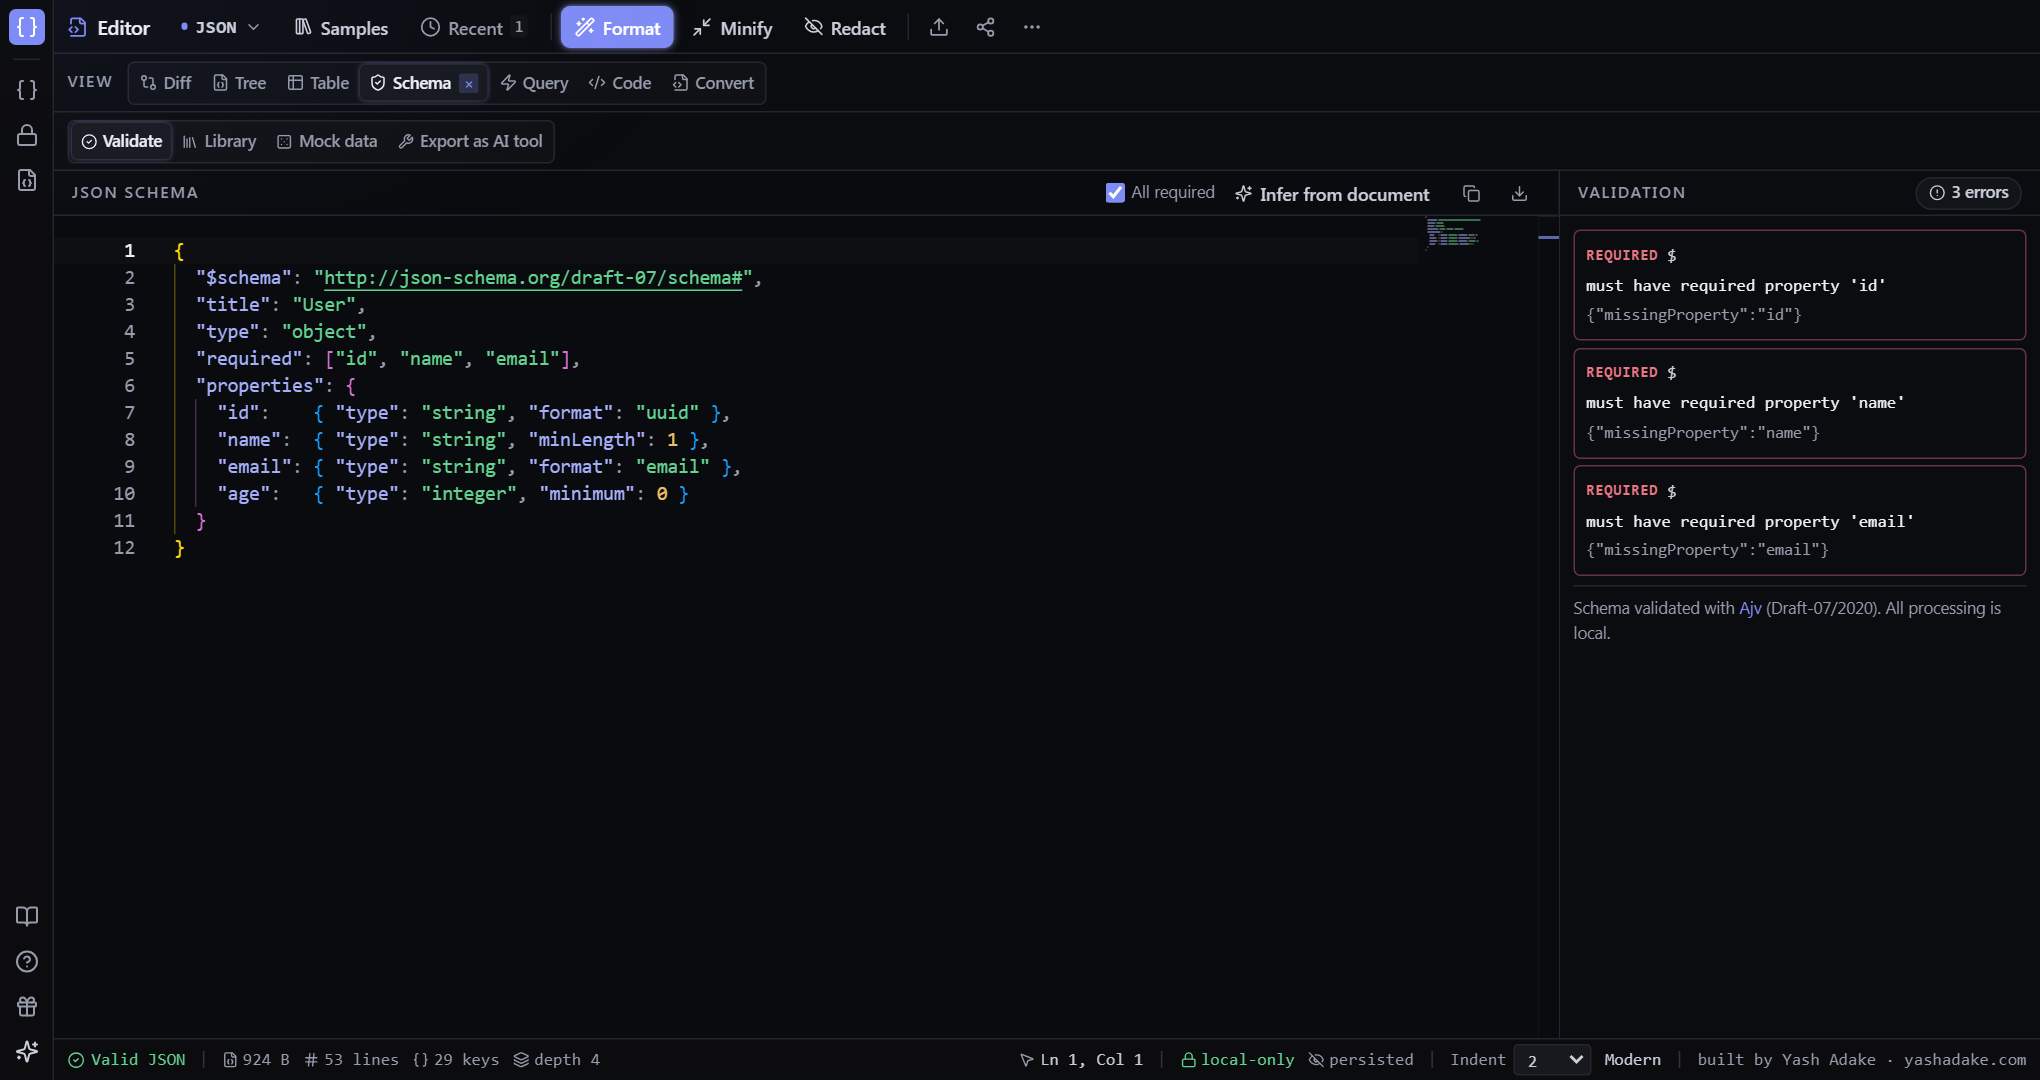2040x1080 pixels.
Task: Click the 3 errors badge
Action: pyautogui.click(x=1968, y=193)
